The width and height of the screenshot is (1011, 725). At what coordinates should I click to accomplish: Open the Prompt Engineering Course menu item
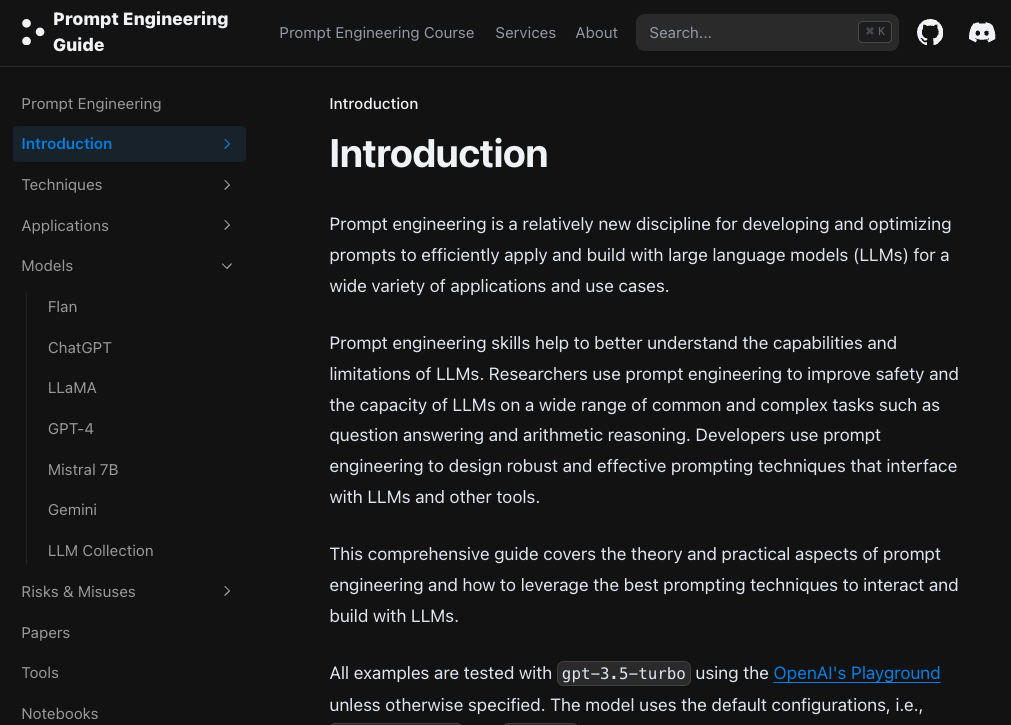377,33
